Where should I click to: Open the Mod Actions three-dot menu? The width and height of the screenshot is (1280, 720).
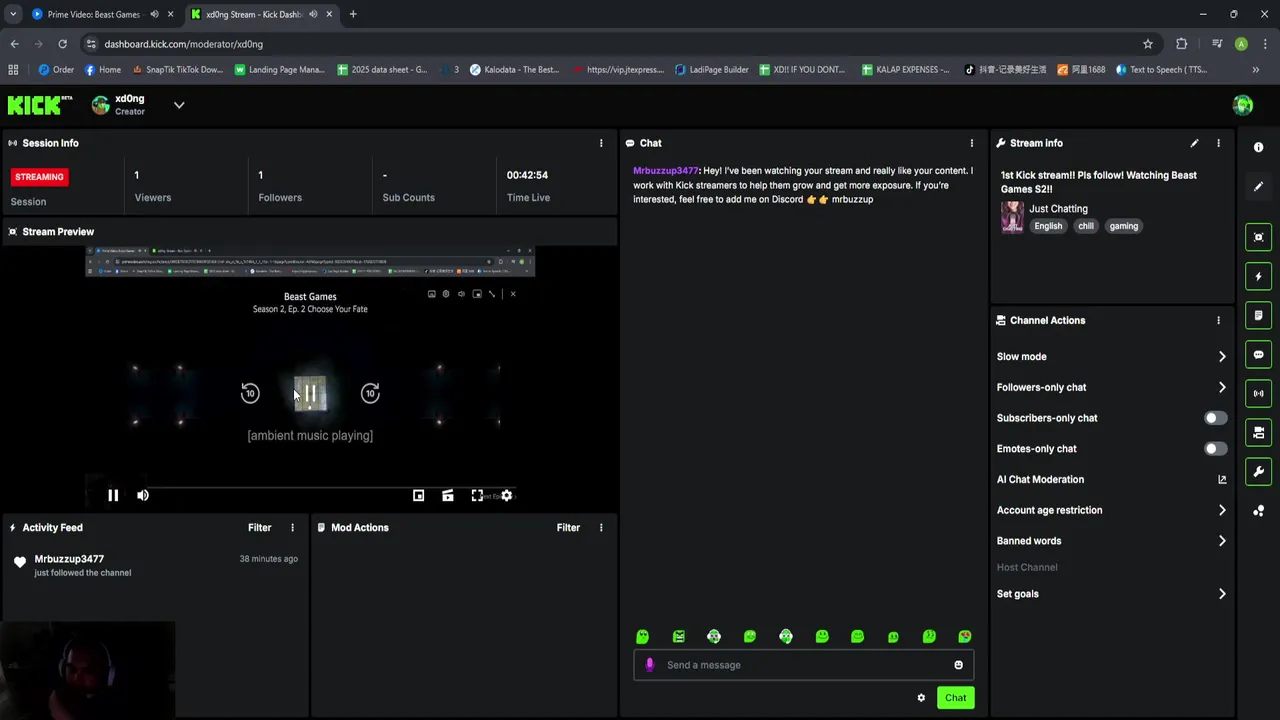point(601,527)
